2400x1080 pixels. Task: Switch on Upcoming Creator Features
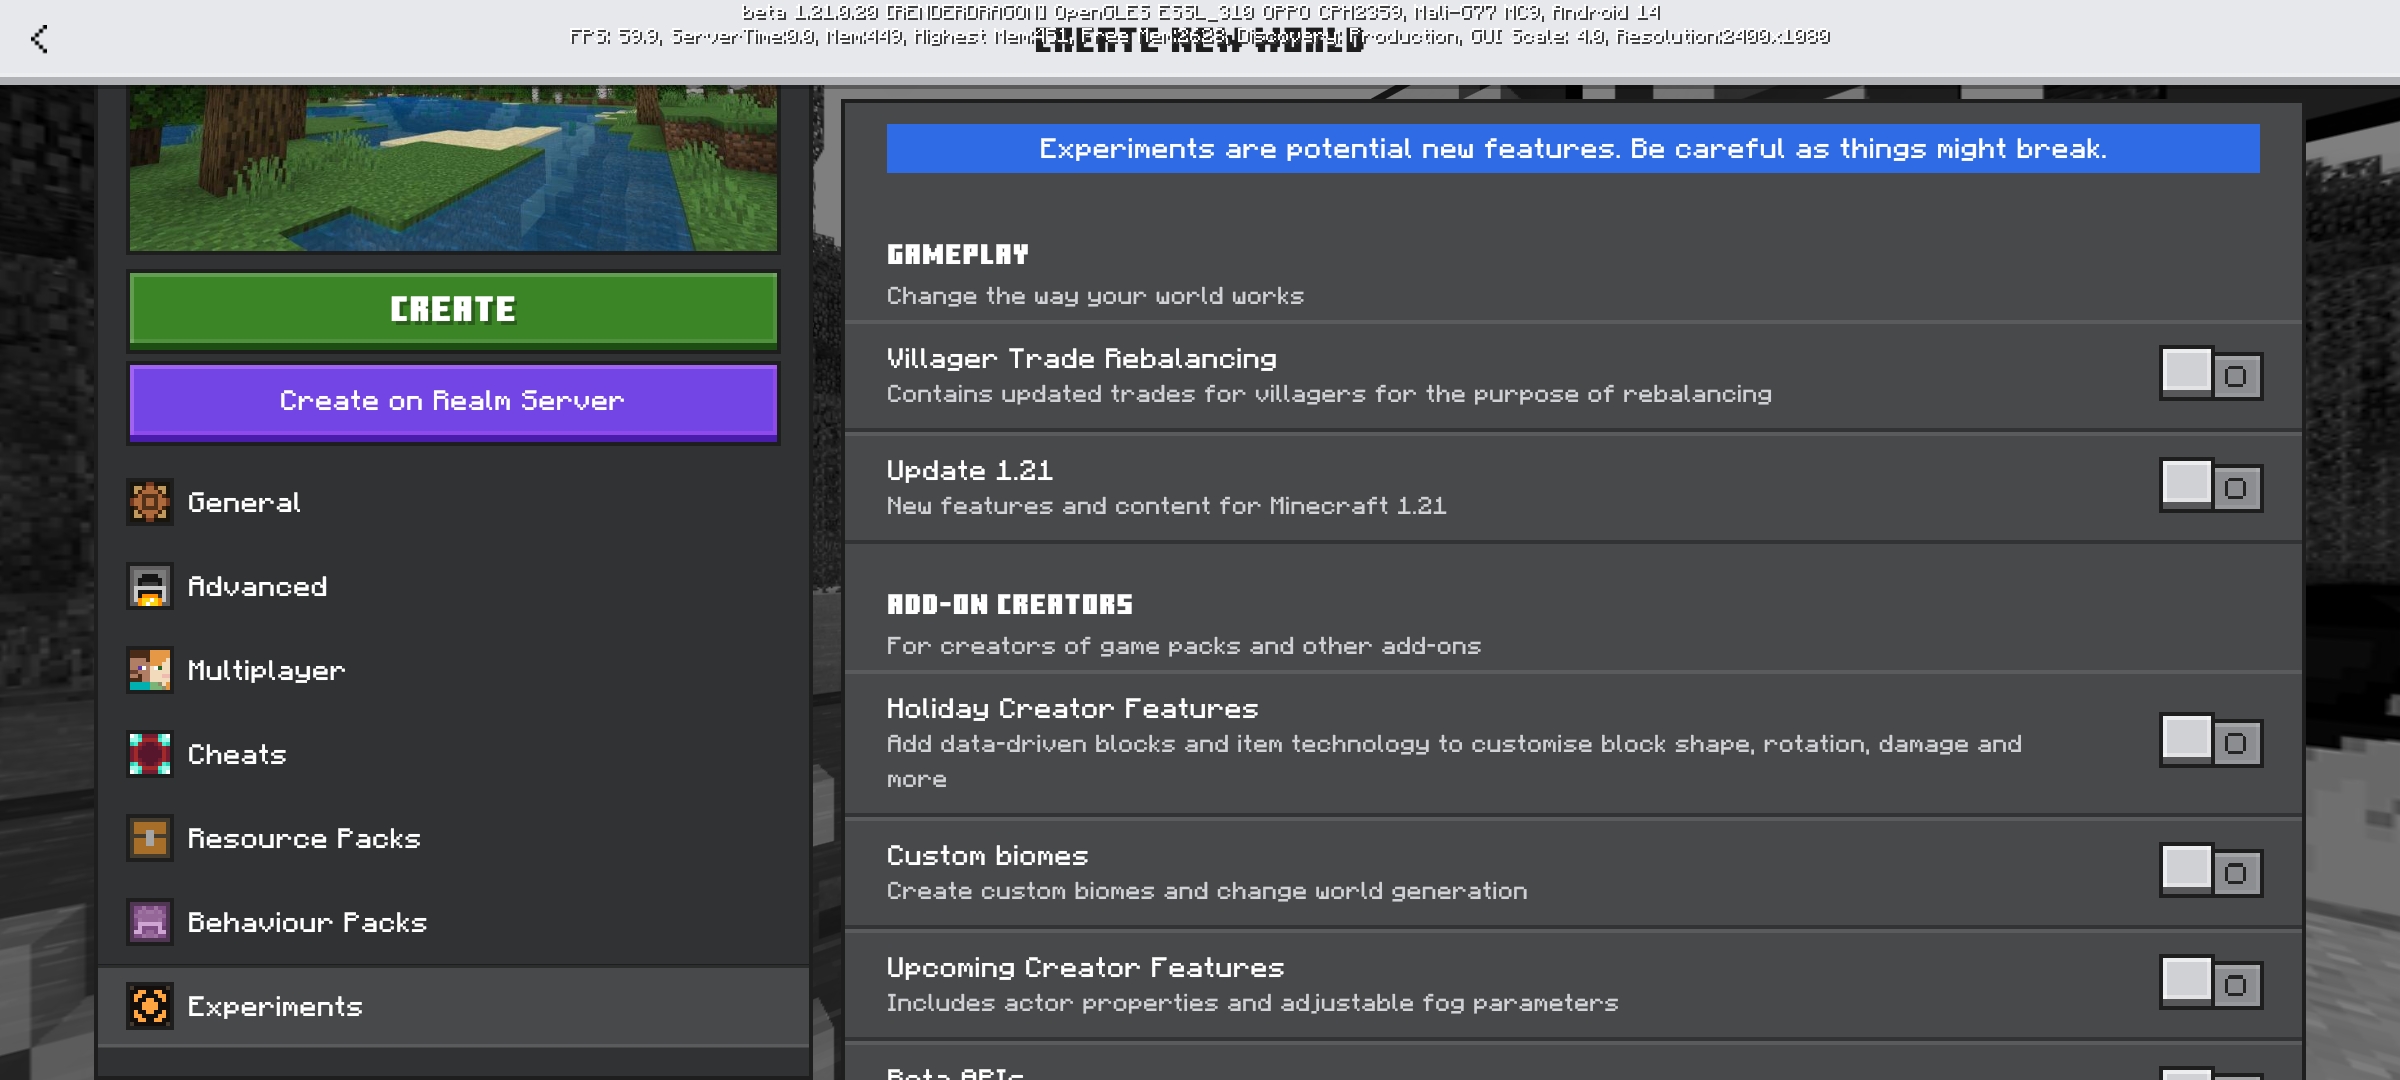tap(2210, 984)
